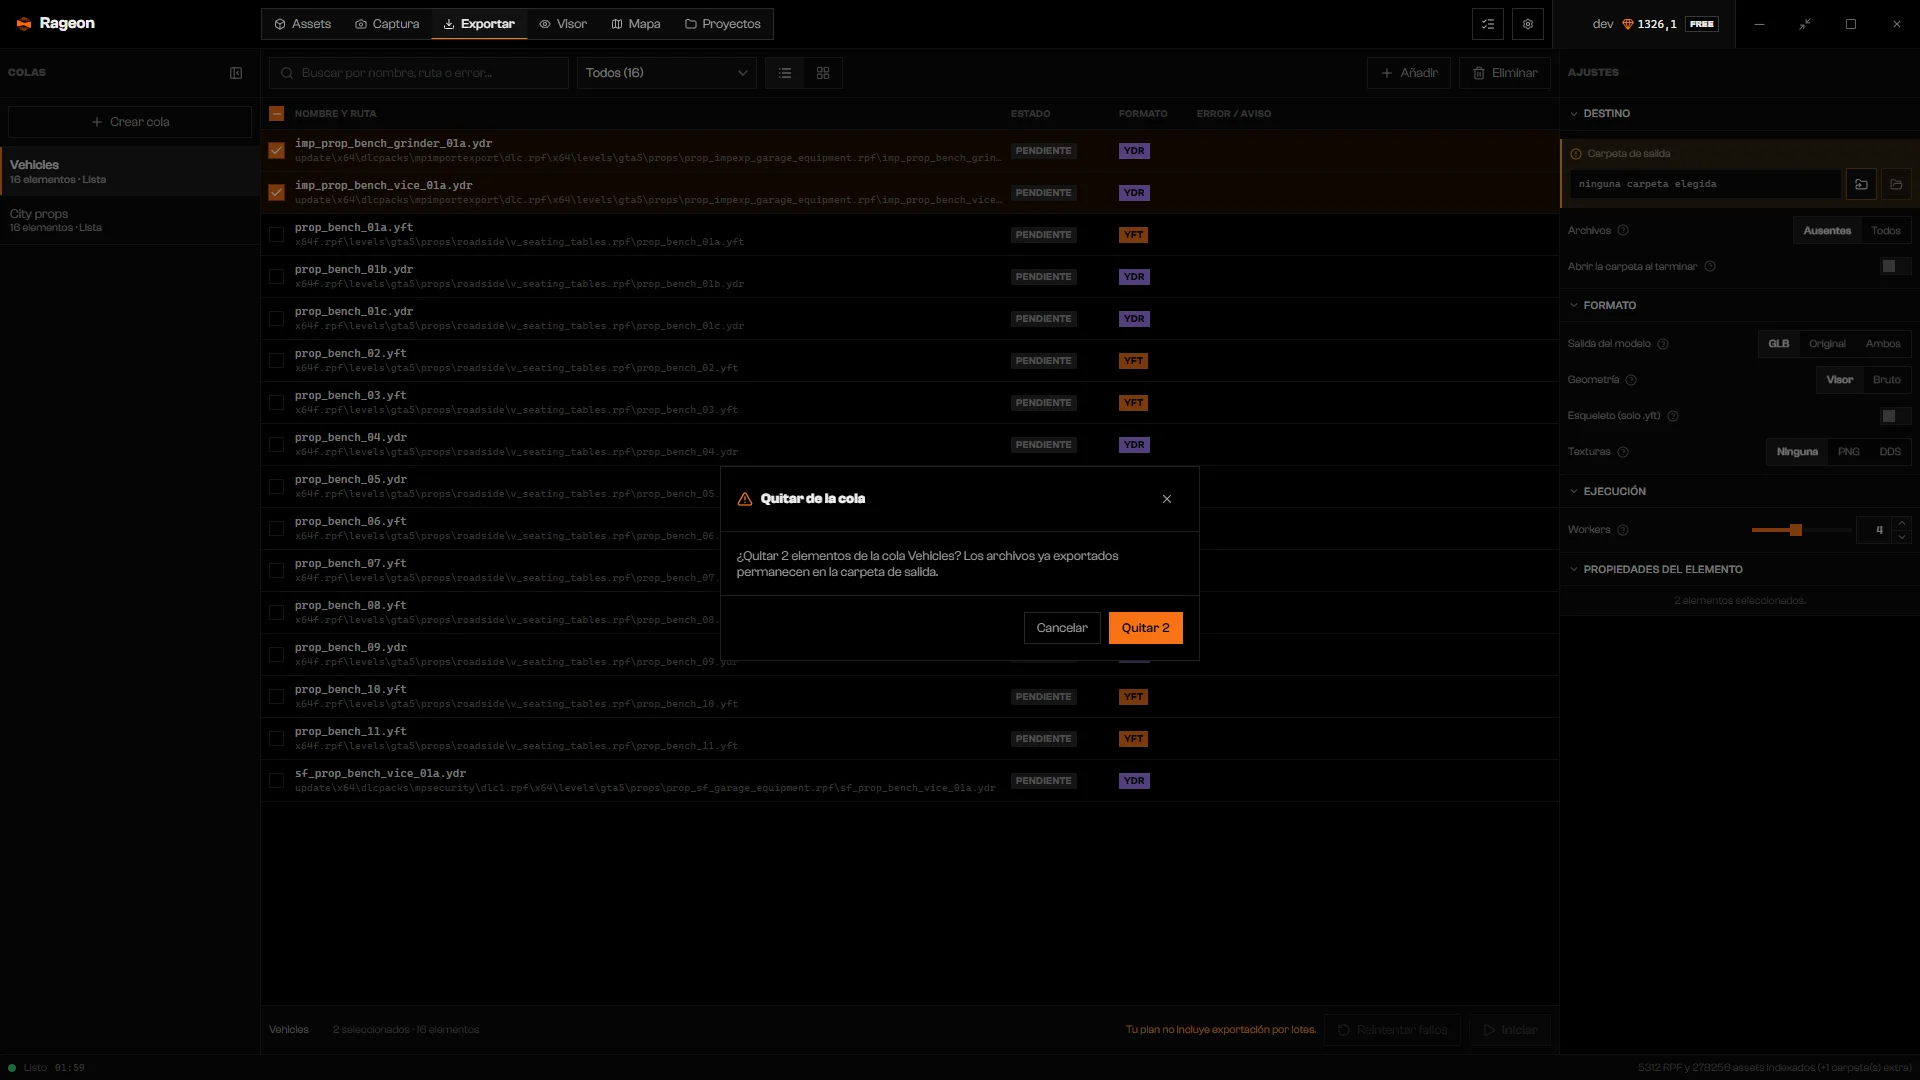Click compact window mode icon
This screenshot has height=1080, width=1920.
[1805, 24]
